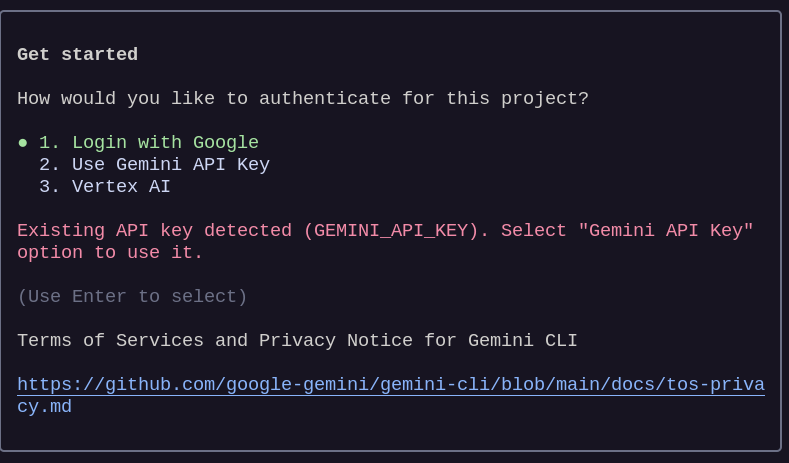Click Gemini CLI in the terms line
Viewport: 789px width, 463px height.
click(x=522, y=341)
